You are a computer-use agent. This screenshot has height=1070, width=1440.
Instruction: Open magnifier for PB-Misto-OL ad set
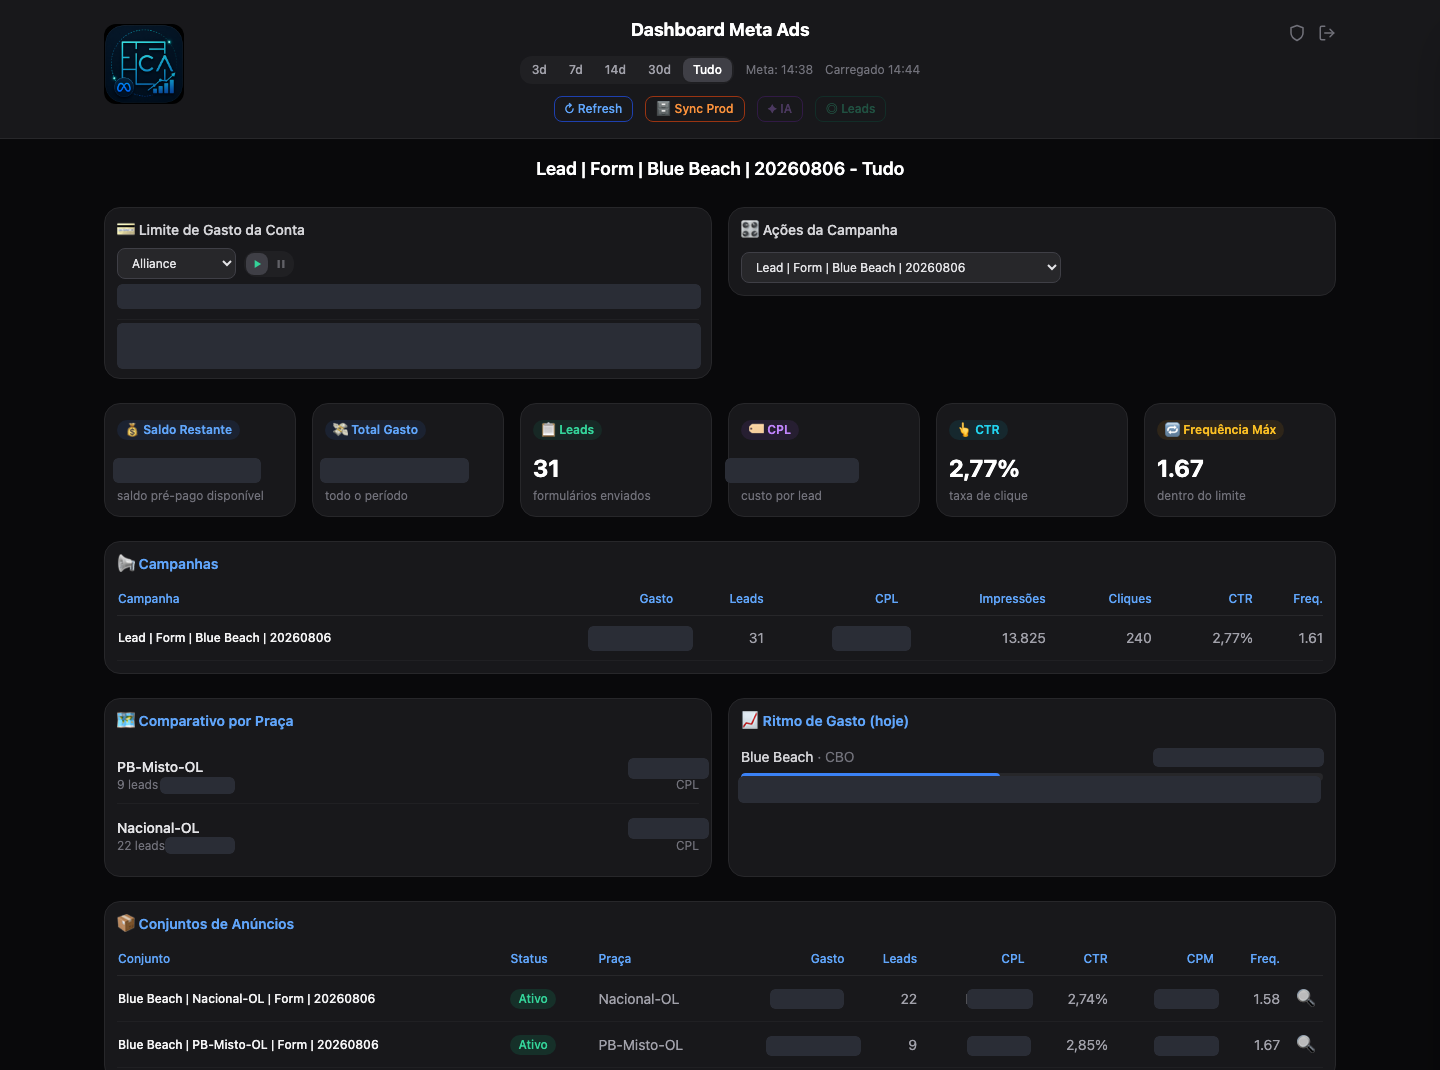tap(1305, 1044)
